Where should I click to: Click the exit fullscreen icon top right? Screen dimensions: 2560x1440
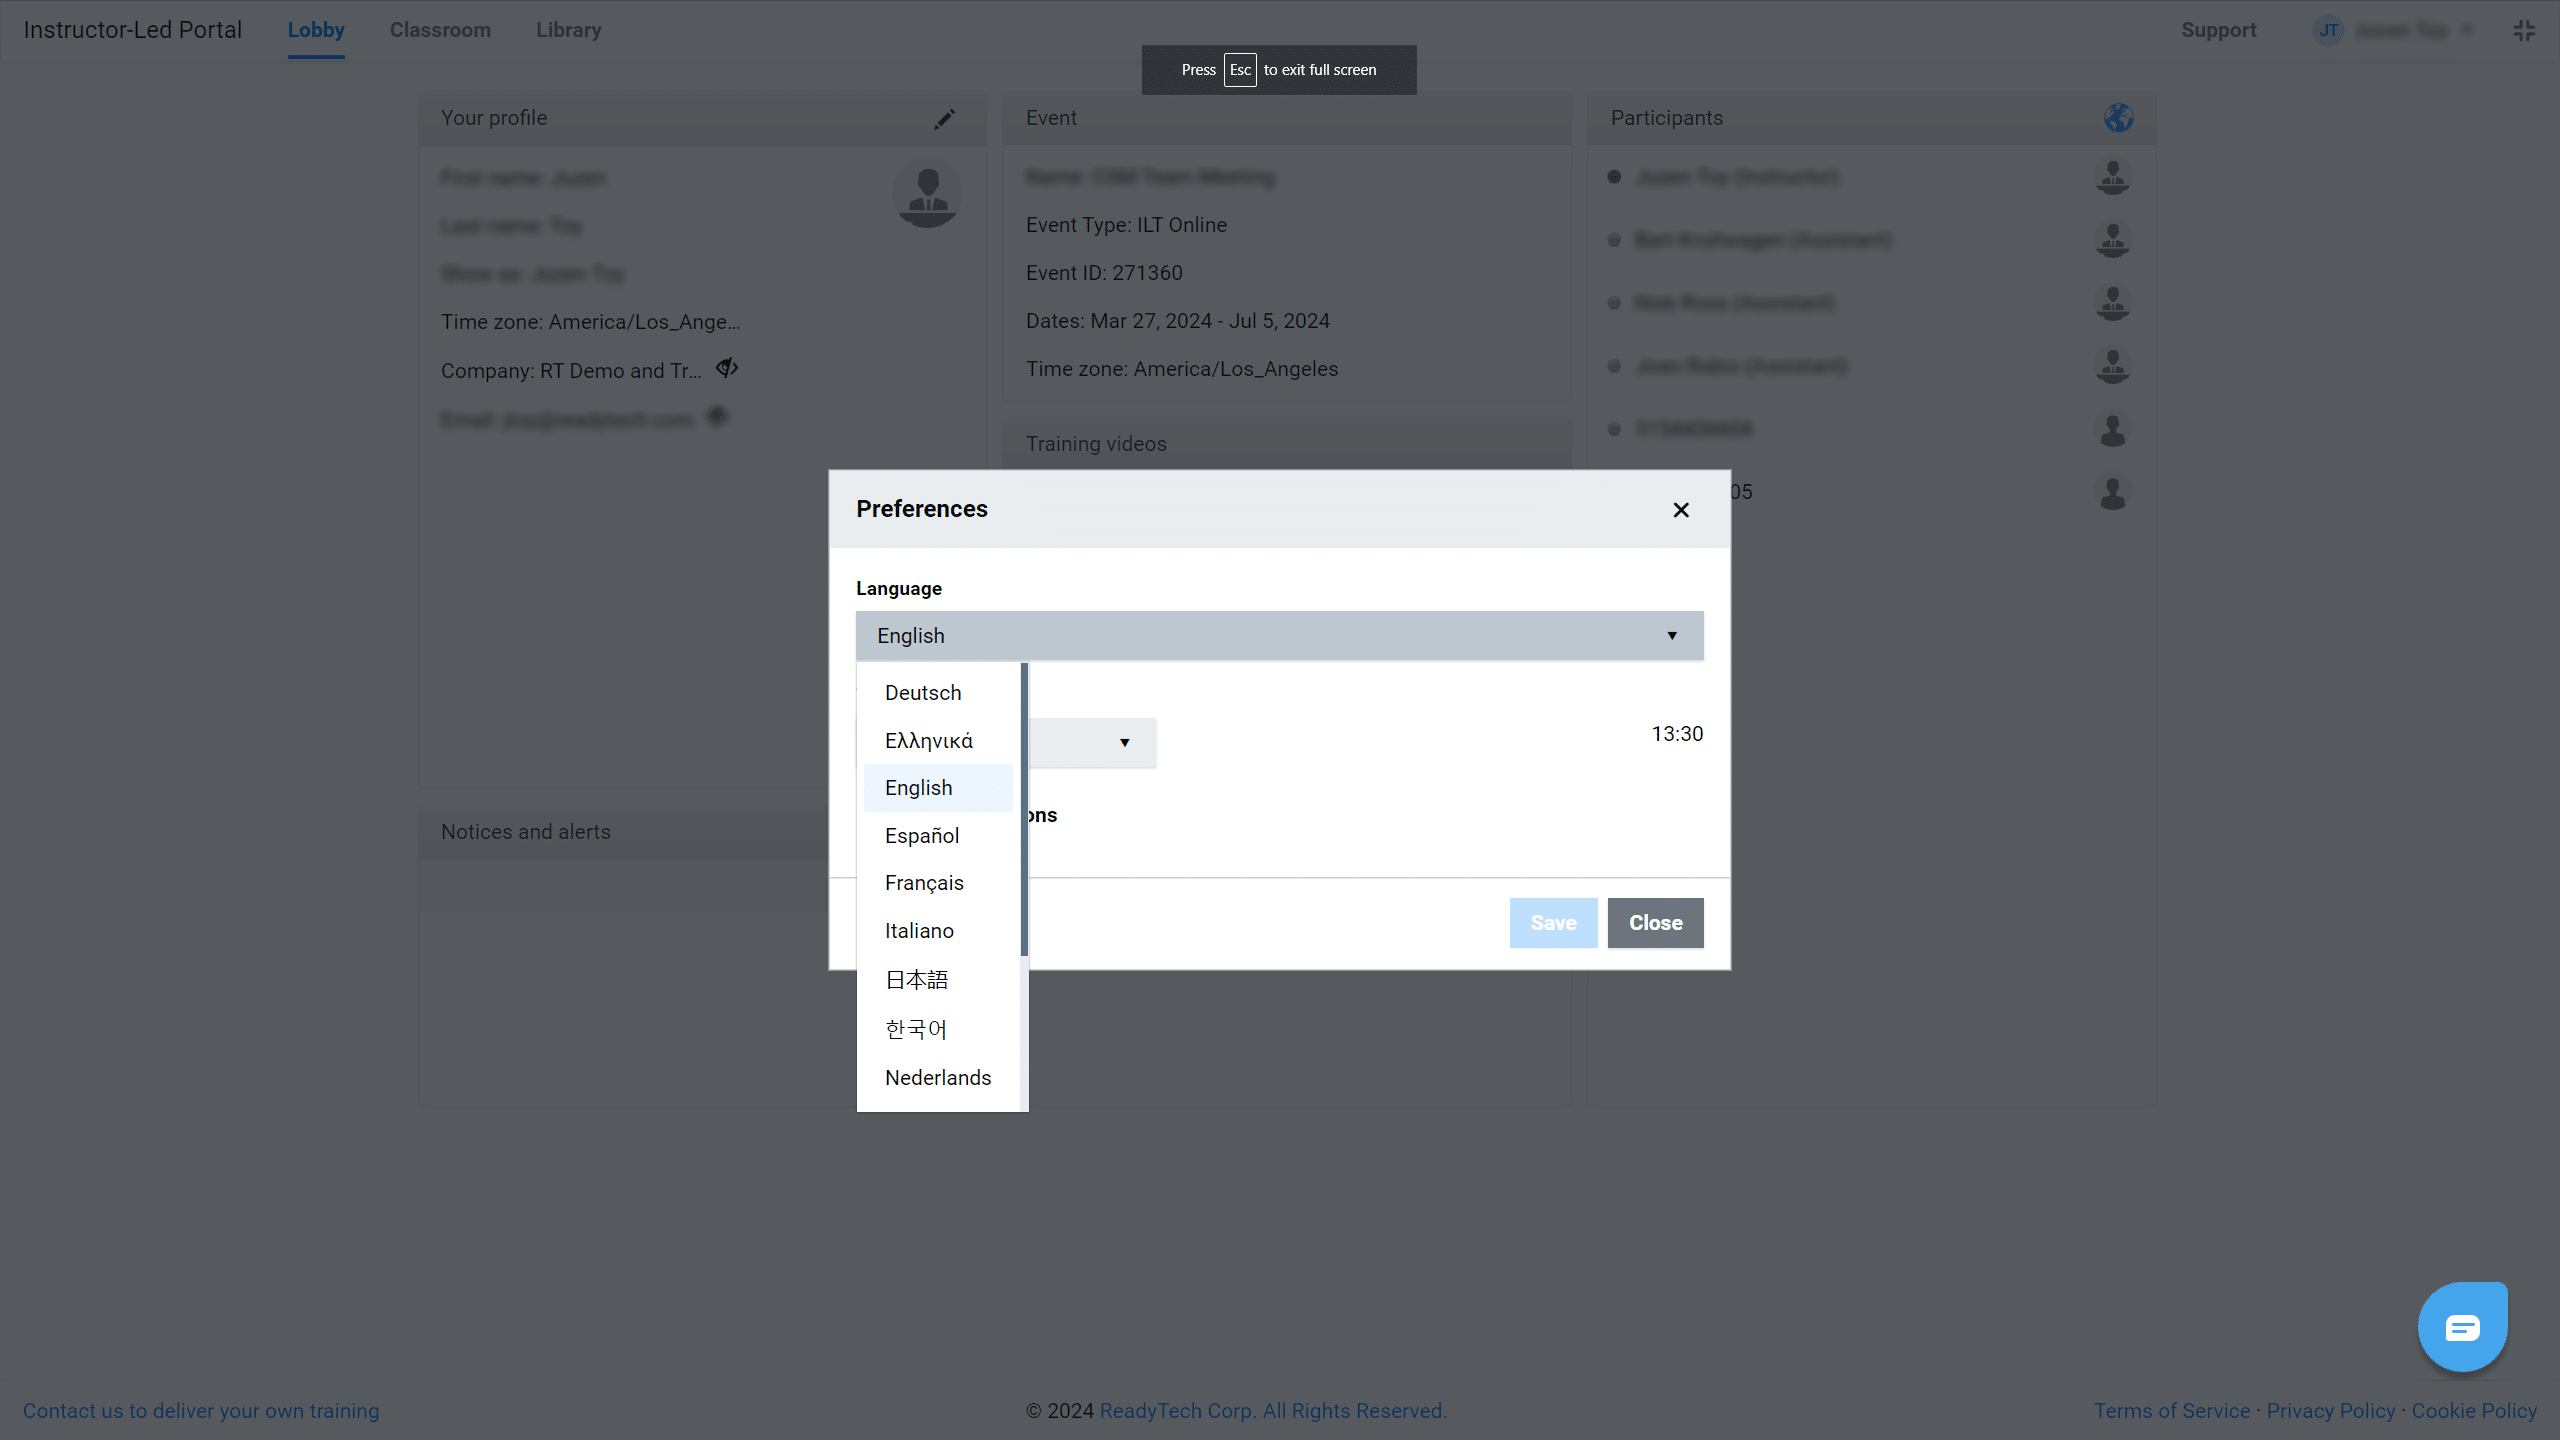click(x=2524, y=31)
